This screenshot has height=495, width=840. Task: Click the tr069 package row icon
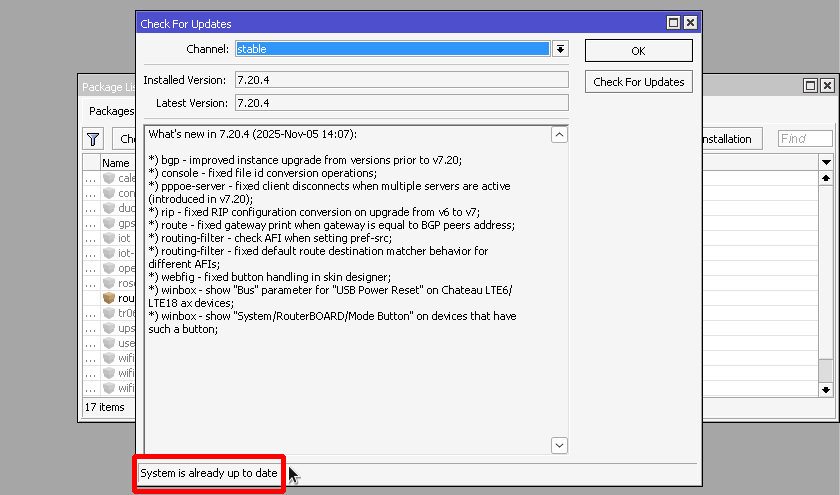(109, 313)
